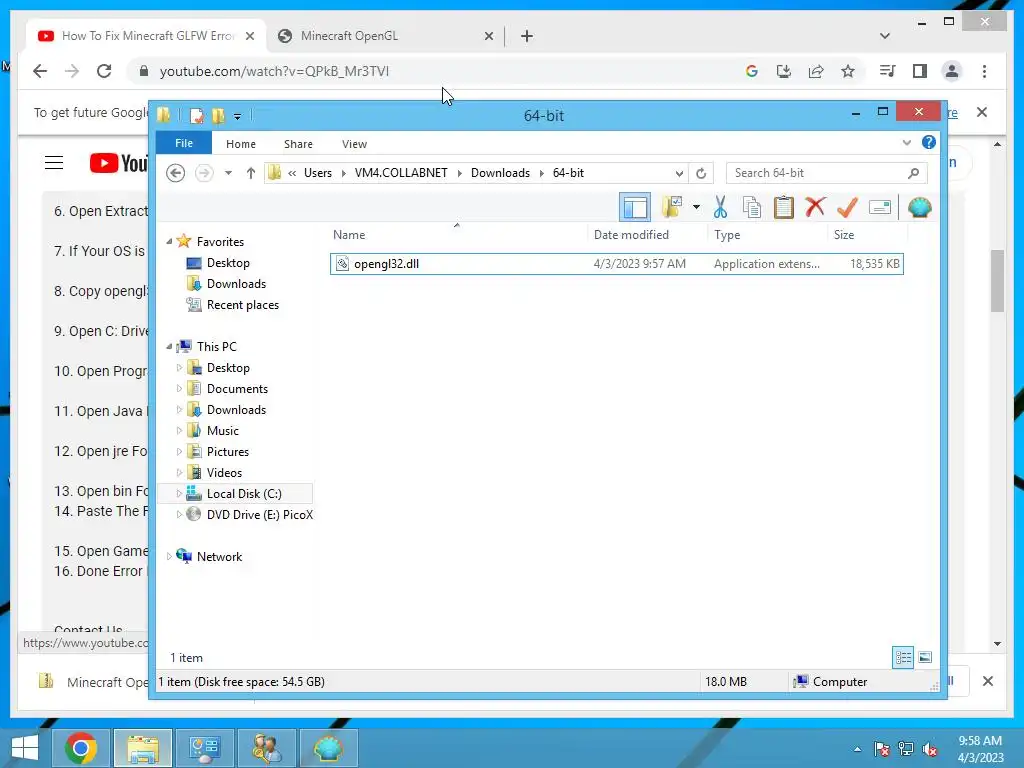This screenshot has width=1024, height=768.
Task: Click the Rename icon in Explorer toolbar
Action: pyautogui.click(x=880, y=208)
